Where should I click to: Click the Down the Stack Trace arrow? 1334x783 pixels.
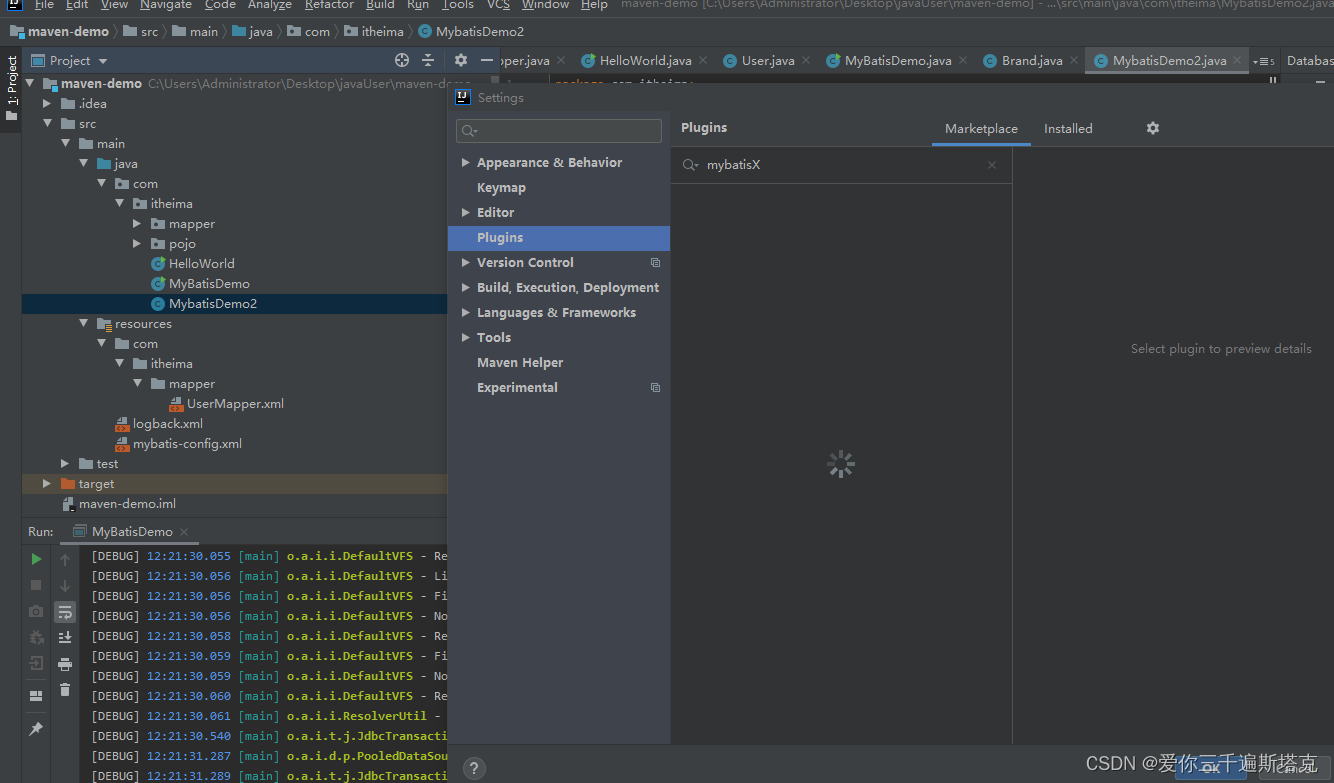click(65, 585)
